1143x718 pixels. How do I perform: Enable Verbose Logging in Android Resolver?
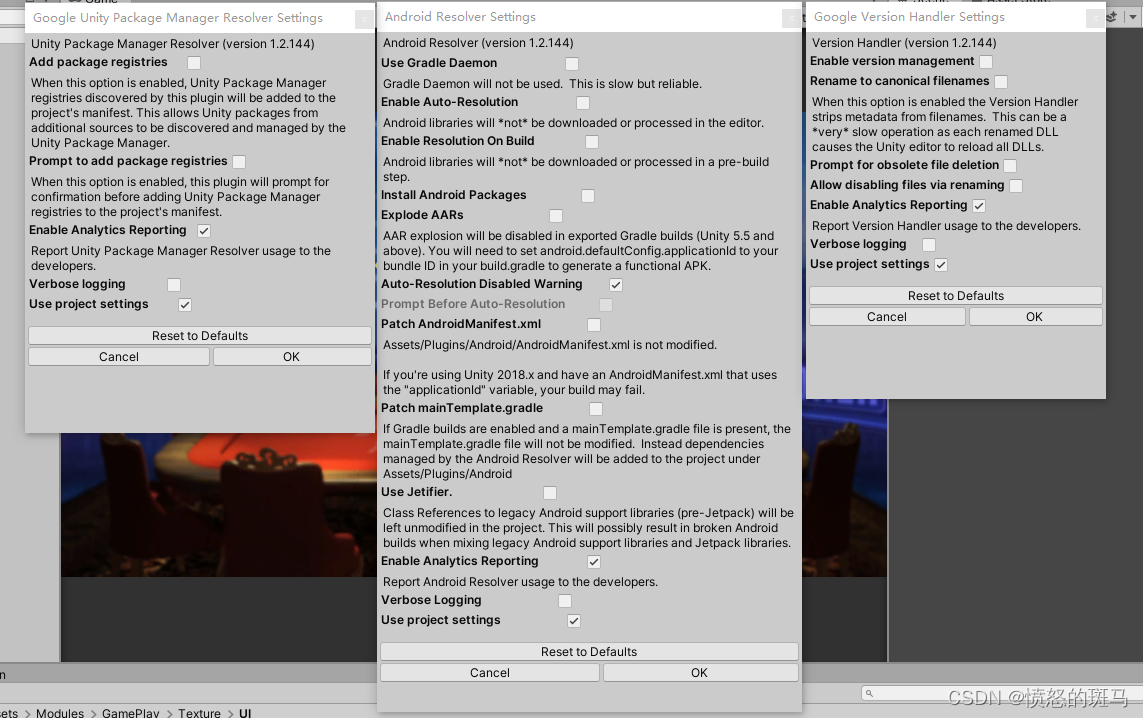tap(565, 601)
